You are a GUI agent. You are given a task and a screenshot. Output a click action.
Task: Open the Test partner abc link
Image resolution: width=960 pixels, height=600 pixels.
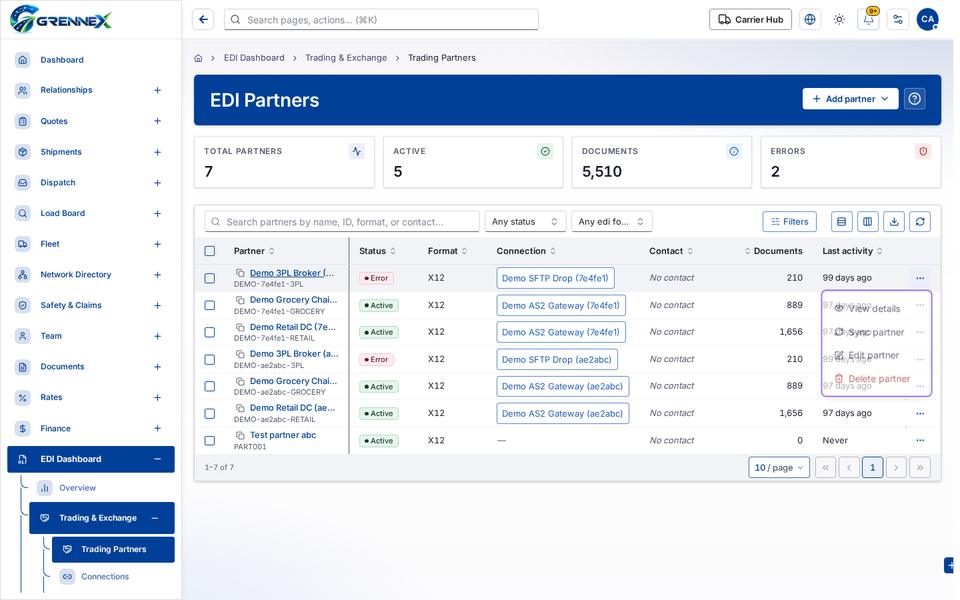coord(283,435)
